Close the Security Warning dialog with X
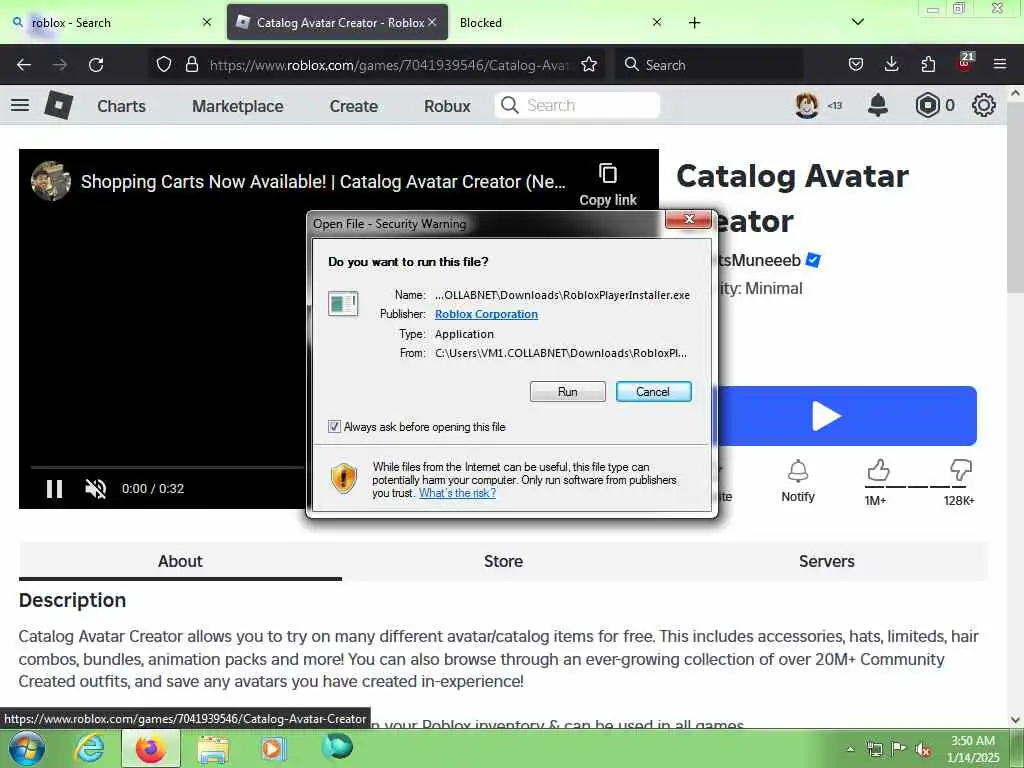 tap(688, 219)
